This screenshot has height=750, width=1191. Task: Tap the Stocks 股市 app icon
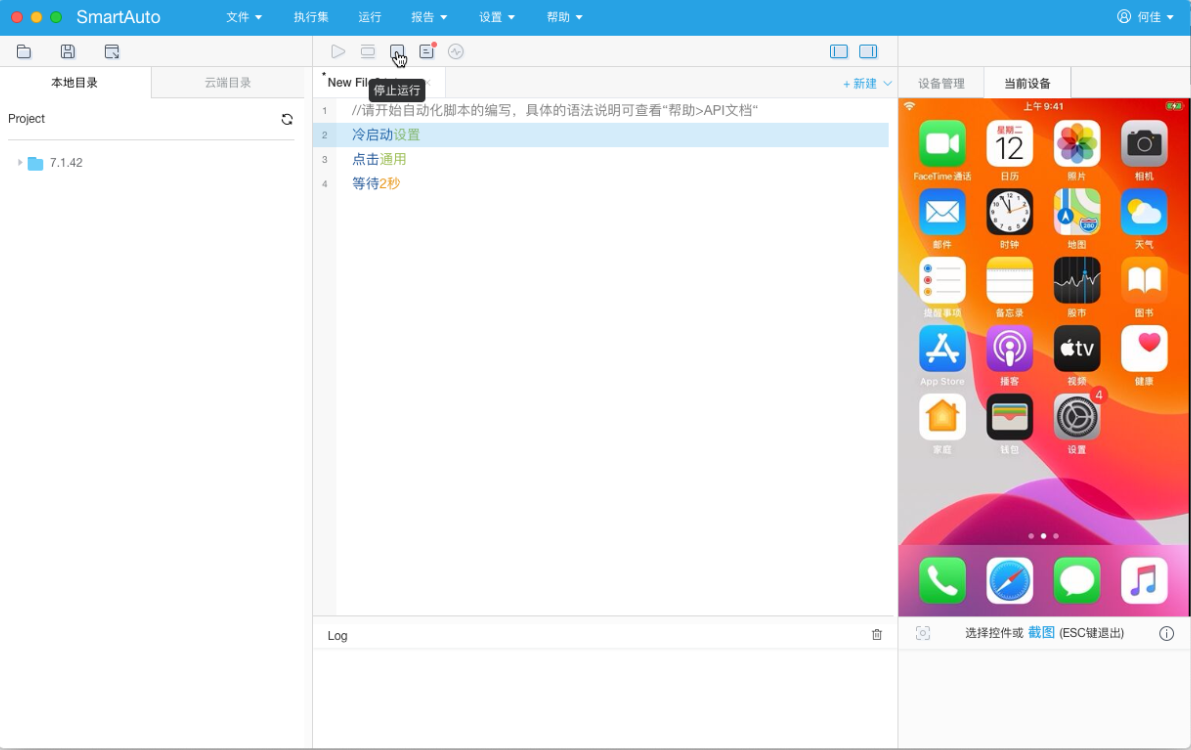(1077, 280)
